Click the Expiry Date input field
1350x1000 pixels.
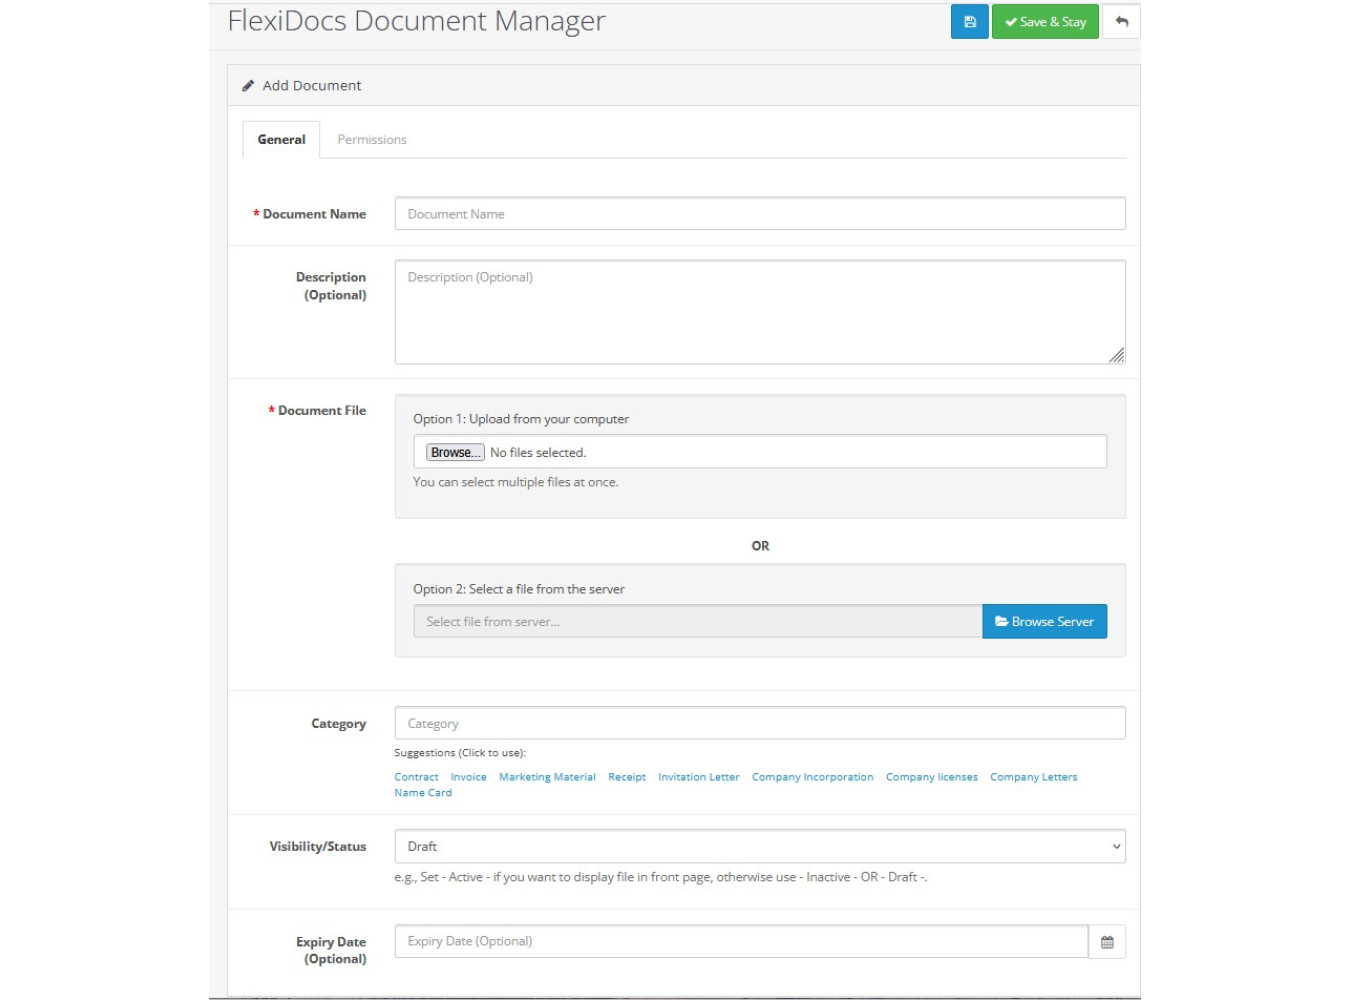[x=741, y=941]
